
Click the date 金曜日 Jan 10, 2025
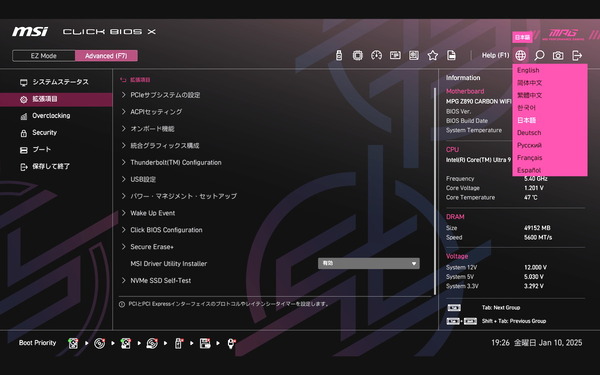point(548,343)
